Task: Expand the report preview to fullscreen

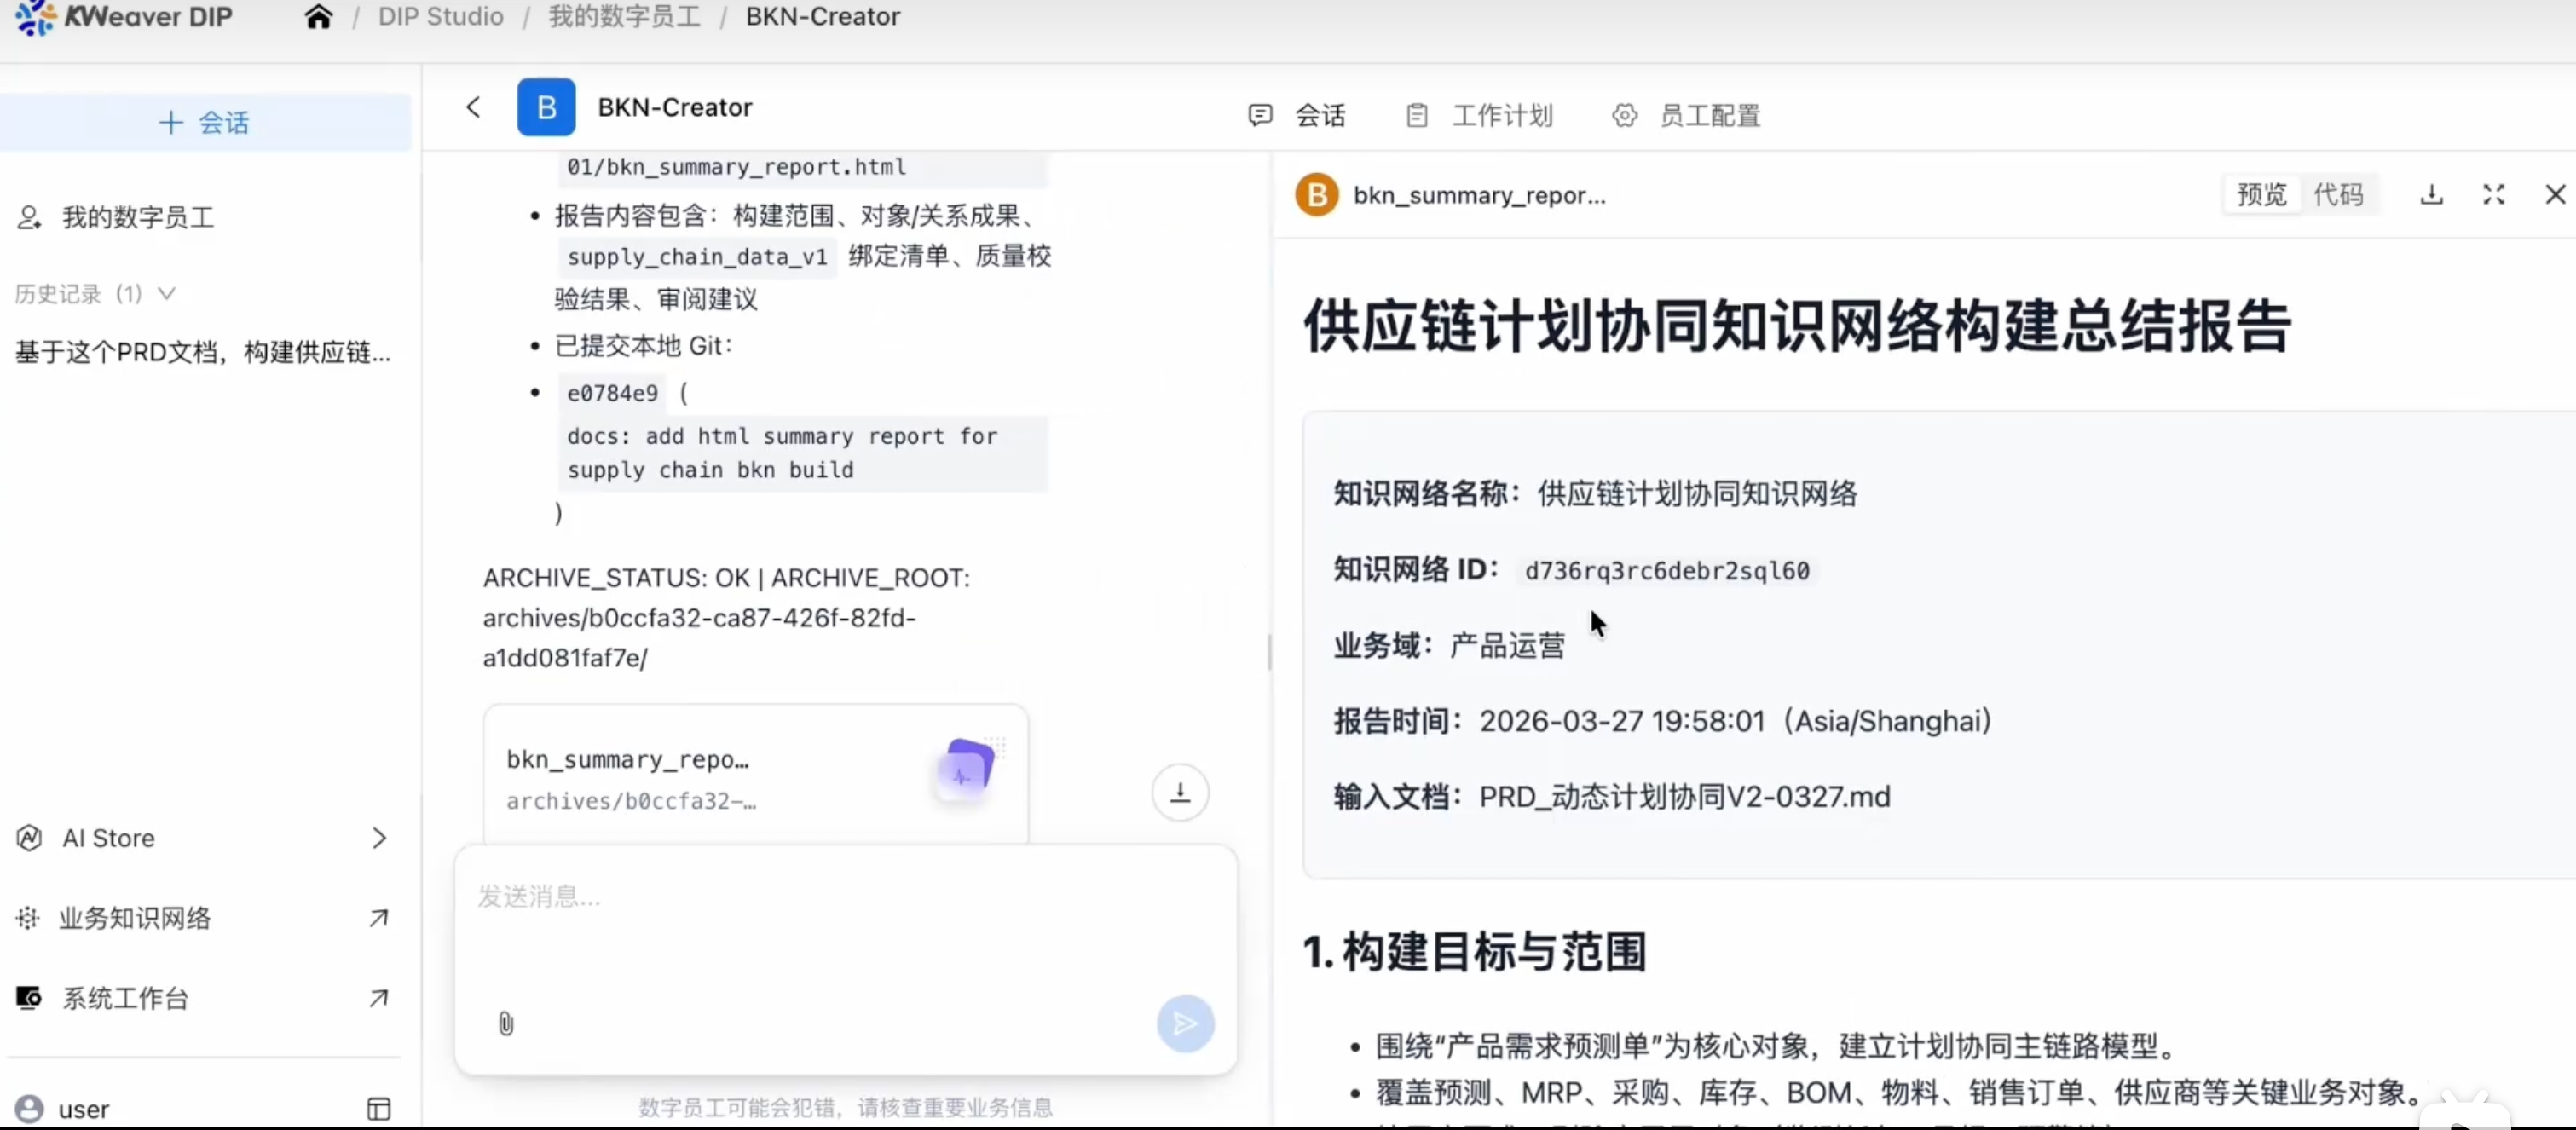Action: point(2494,195)
